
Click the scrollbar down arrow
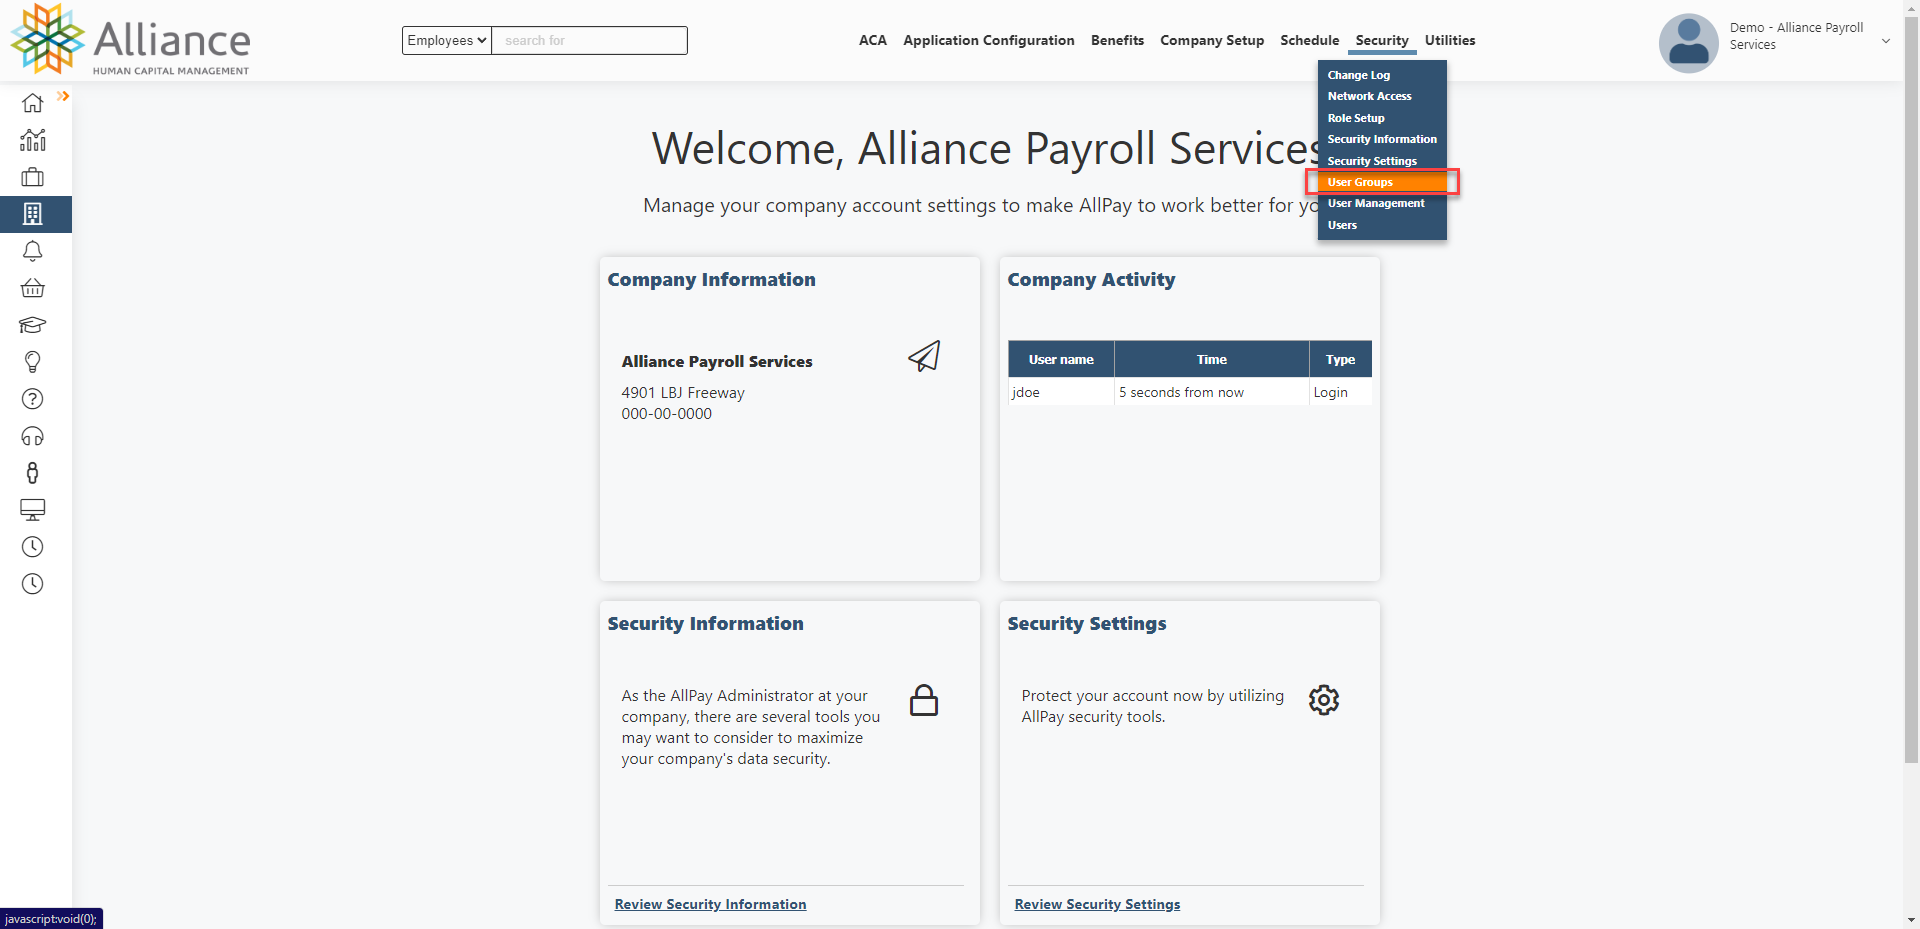pos(1911,920)
